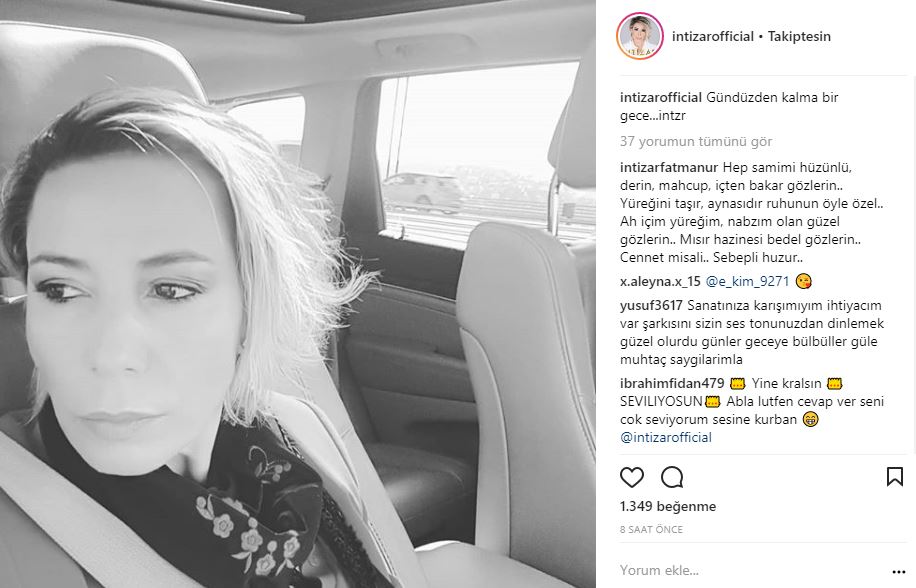Image resolution: width=916 pixels, height=588 pixels.
Task: Open the yusuf3617 commenter profile
Action: click(651, 305)
